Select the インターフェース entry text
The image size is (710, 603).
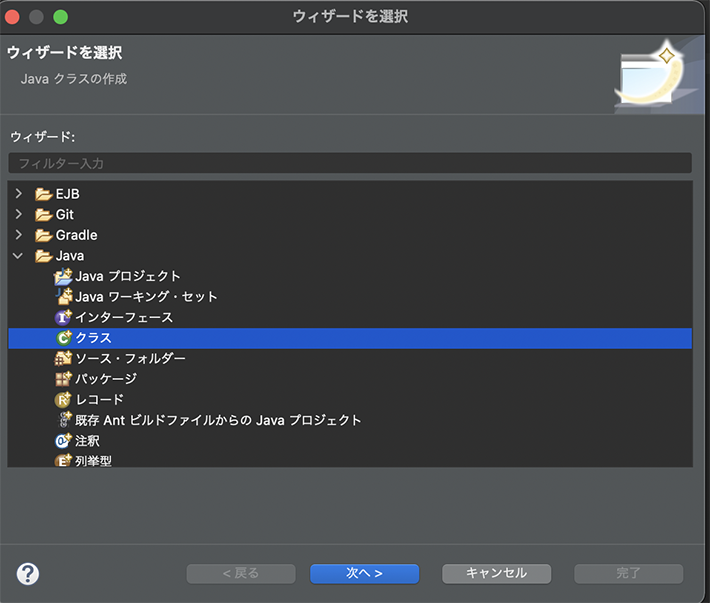[124, 317]
